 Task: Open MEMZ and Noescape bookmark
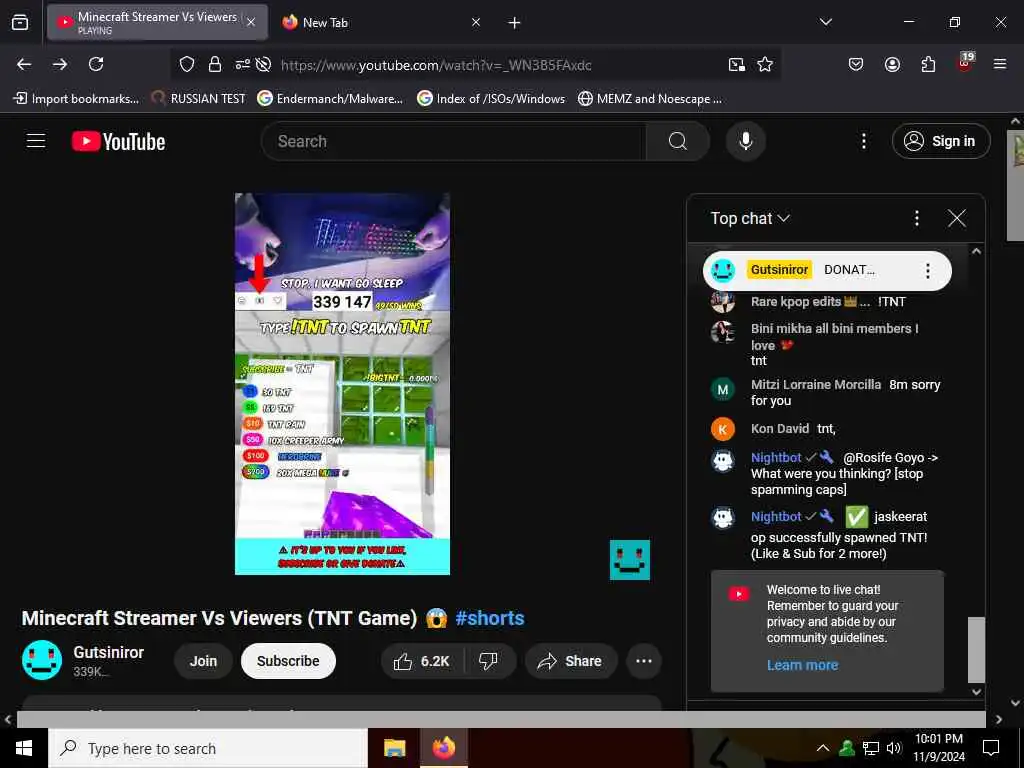[650, 99]
